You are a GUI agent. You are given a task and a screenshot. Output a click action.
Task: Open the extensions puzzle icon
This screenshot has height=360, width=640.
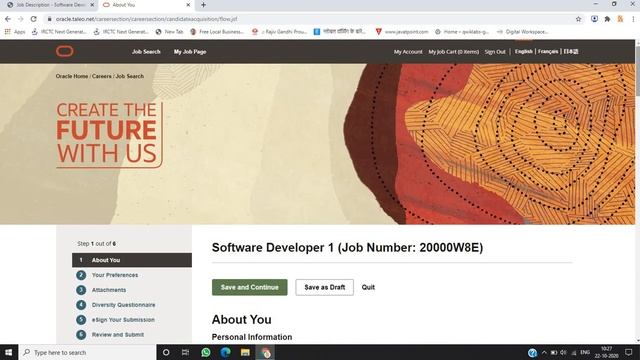click(607, 19)
